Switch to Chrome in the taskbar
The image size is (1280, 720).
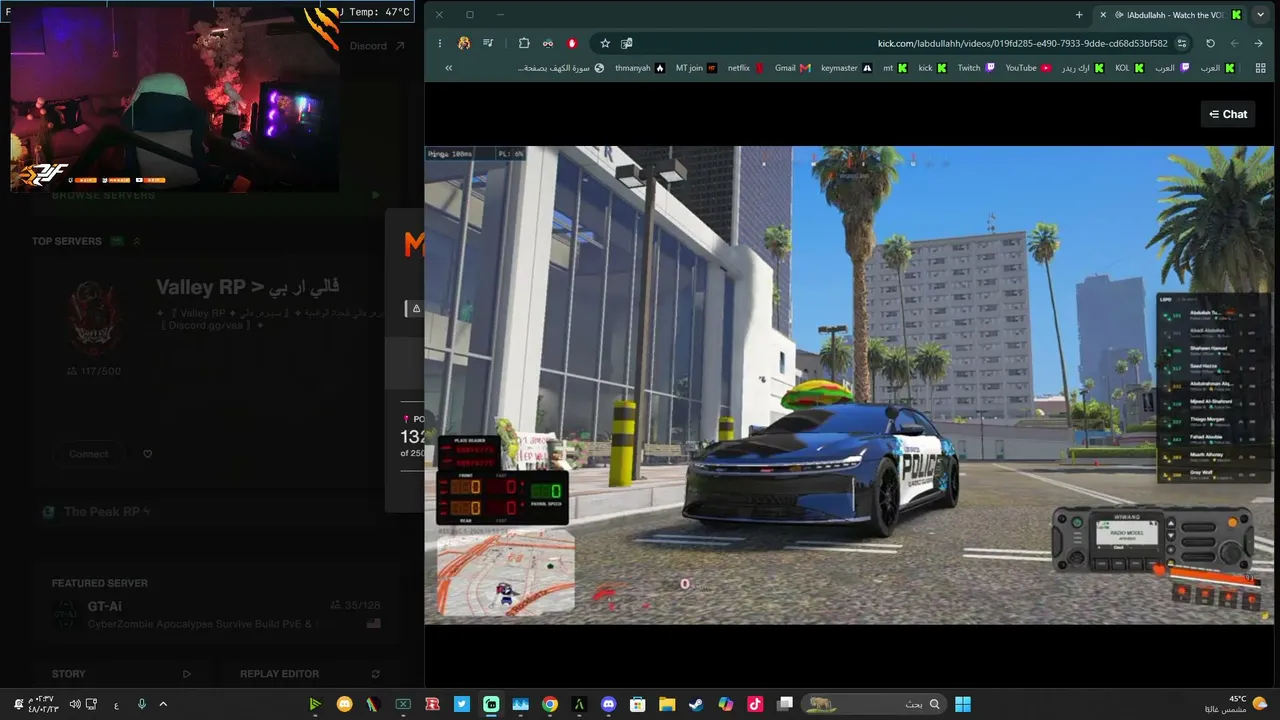[550, 704]
